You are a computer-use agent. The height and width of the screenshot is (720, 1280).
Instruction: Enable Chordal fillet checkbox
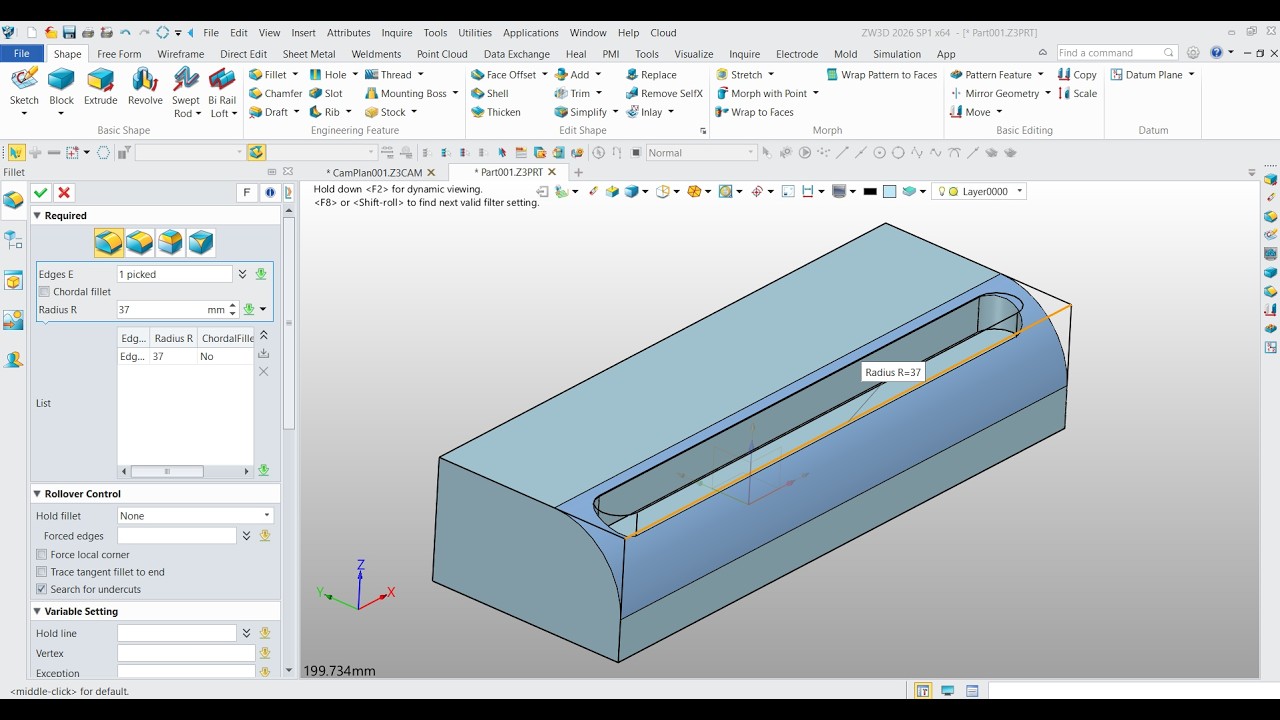coord(44,292)
